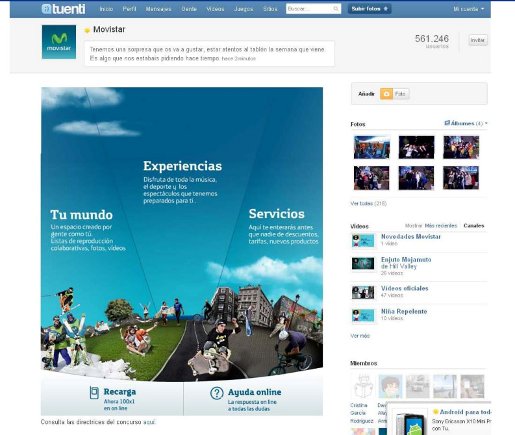Viewport: 515px width, 435px height.
Task: Open the Juegos section
Action: 243,9
